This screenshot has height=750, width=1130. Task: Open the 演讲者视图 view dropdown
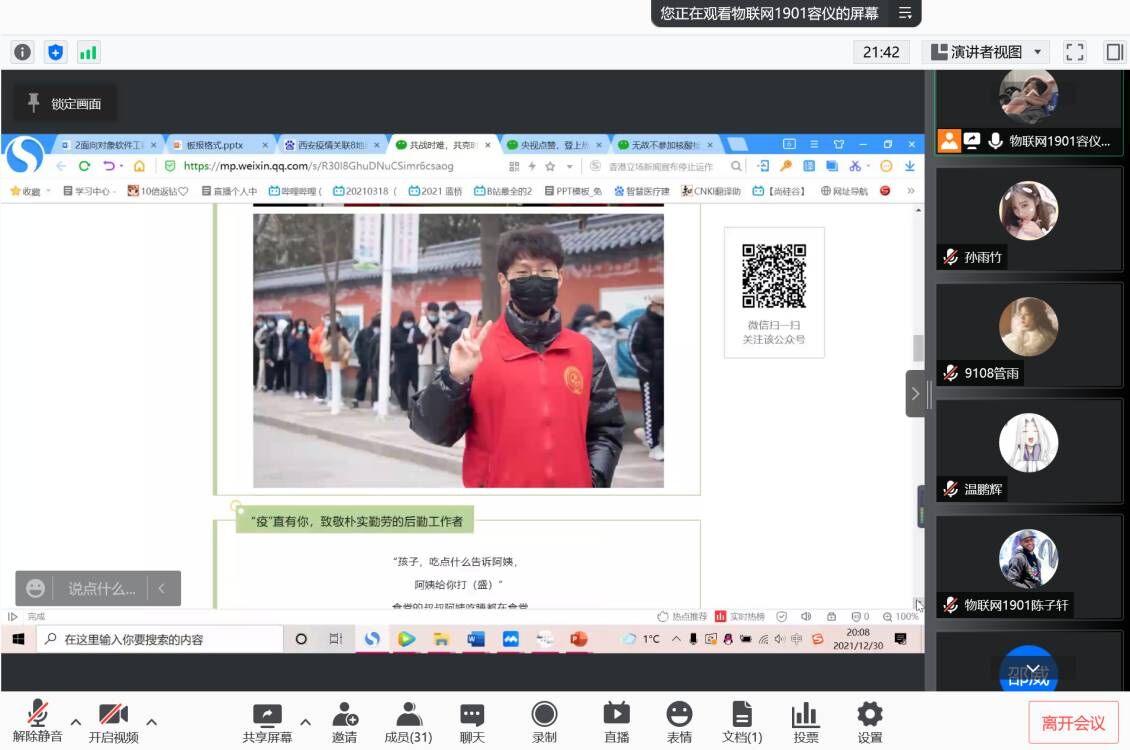986,52
